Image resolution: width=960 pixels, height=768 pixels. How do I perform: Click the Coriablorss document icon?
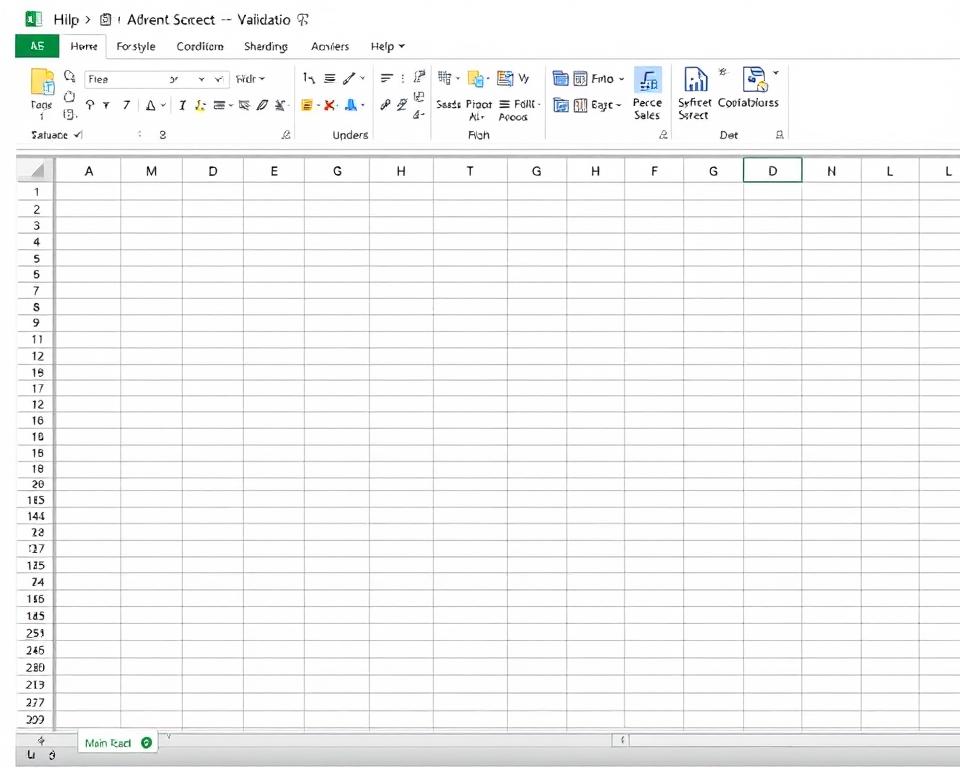(x=755, y=80)
